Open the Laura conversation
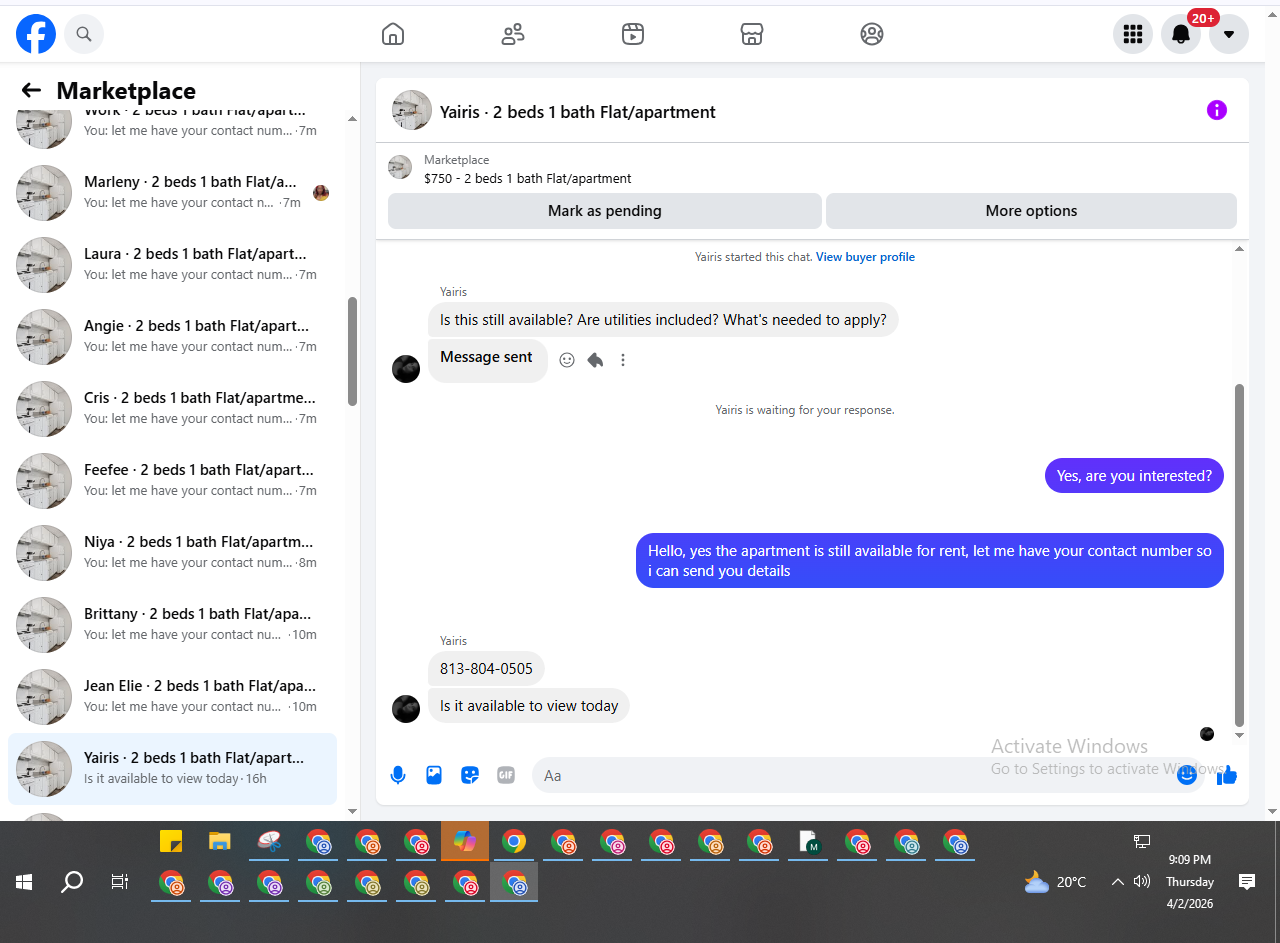Image resolution: width=1280 pixels, height=943 pixels. pyautogui.click(x=173, y=264)
